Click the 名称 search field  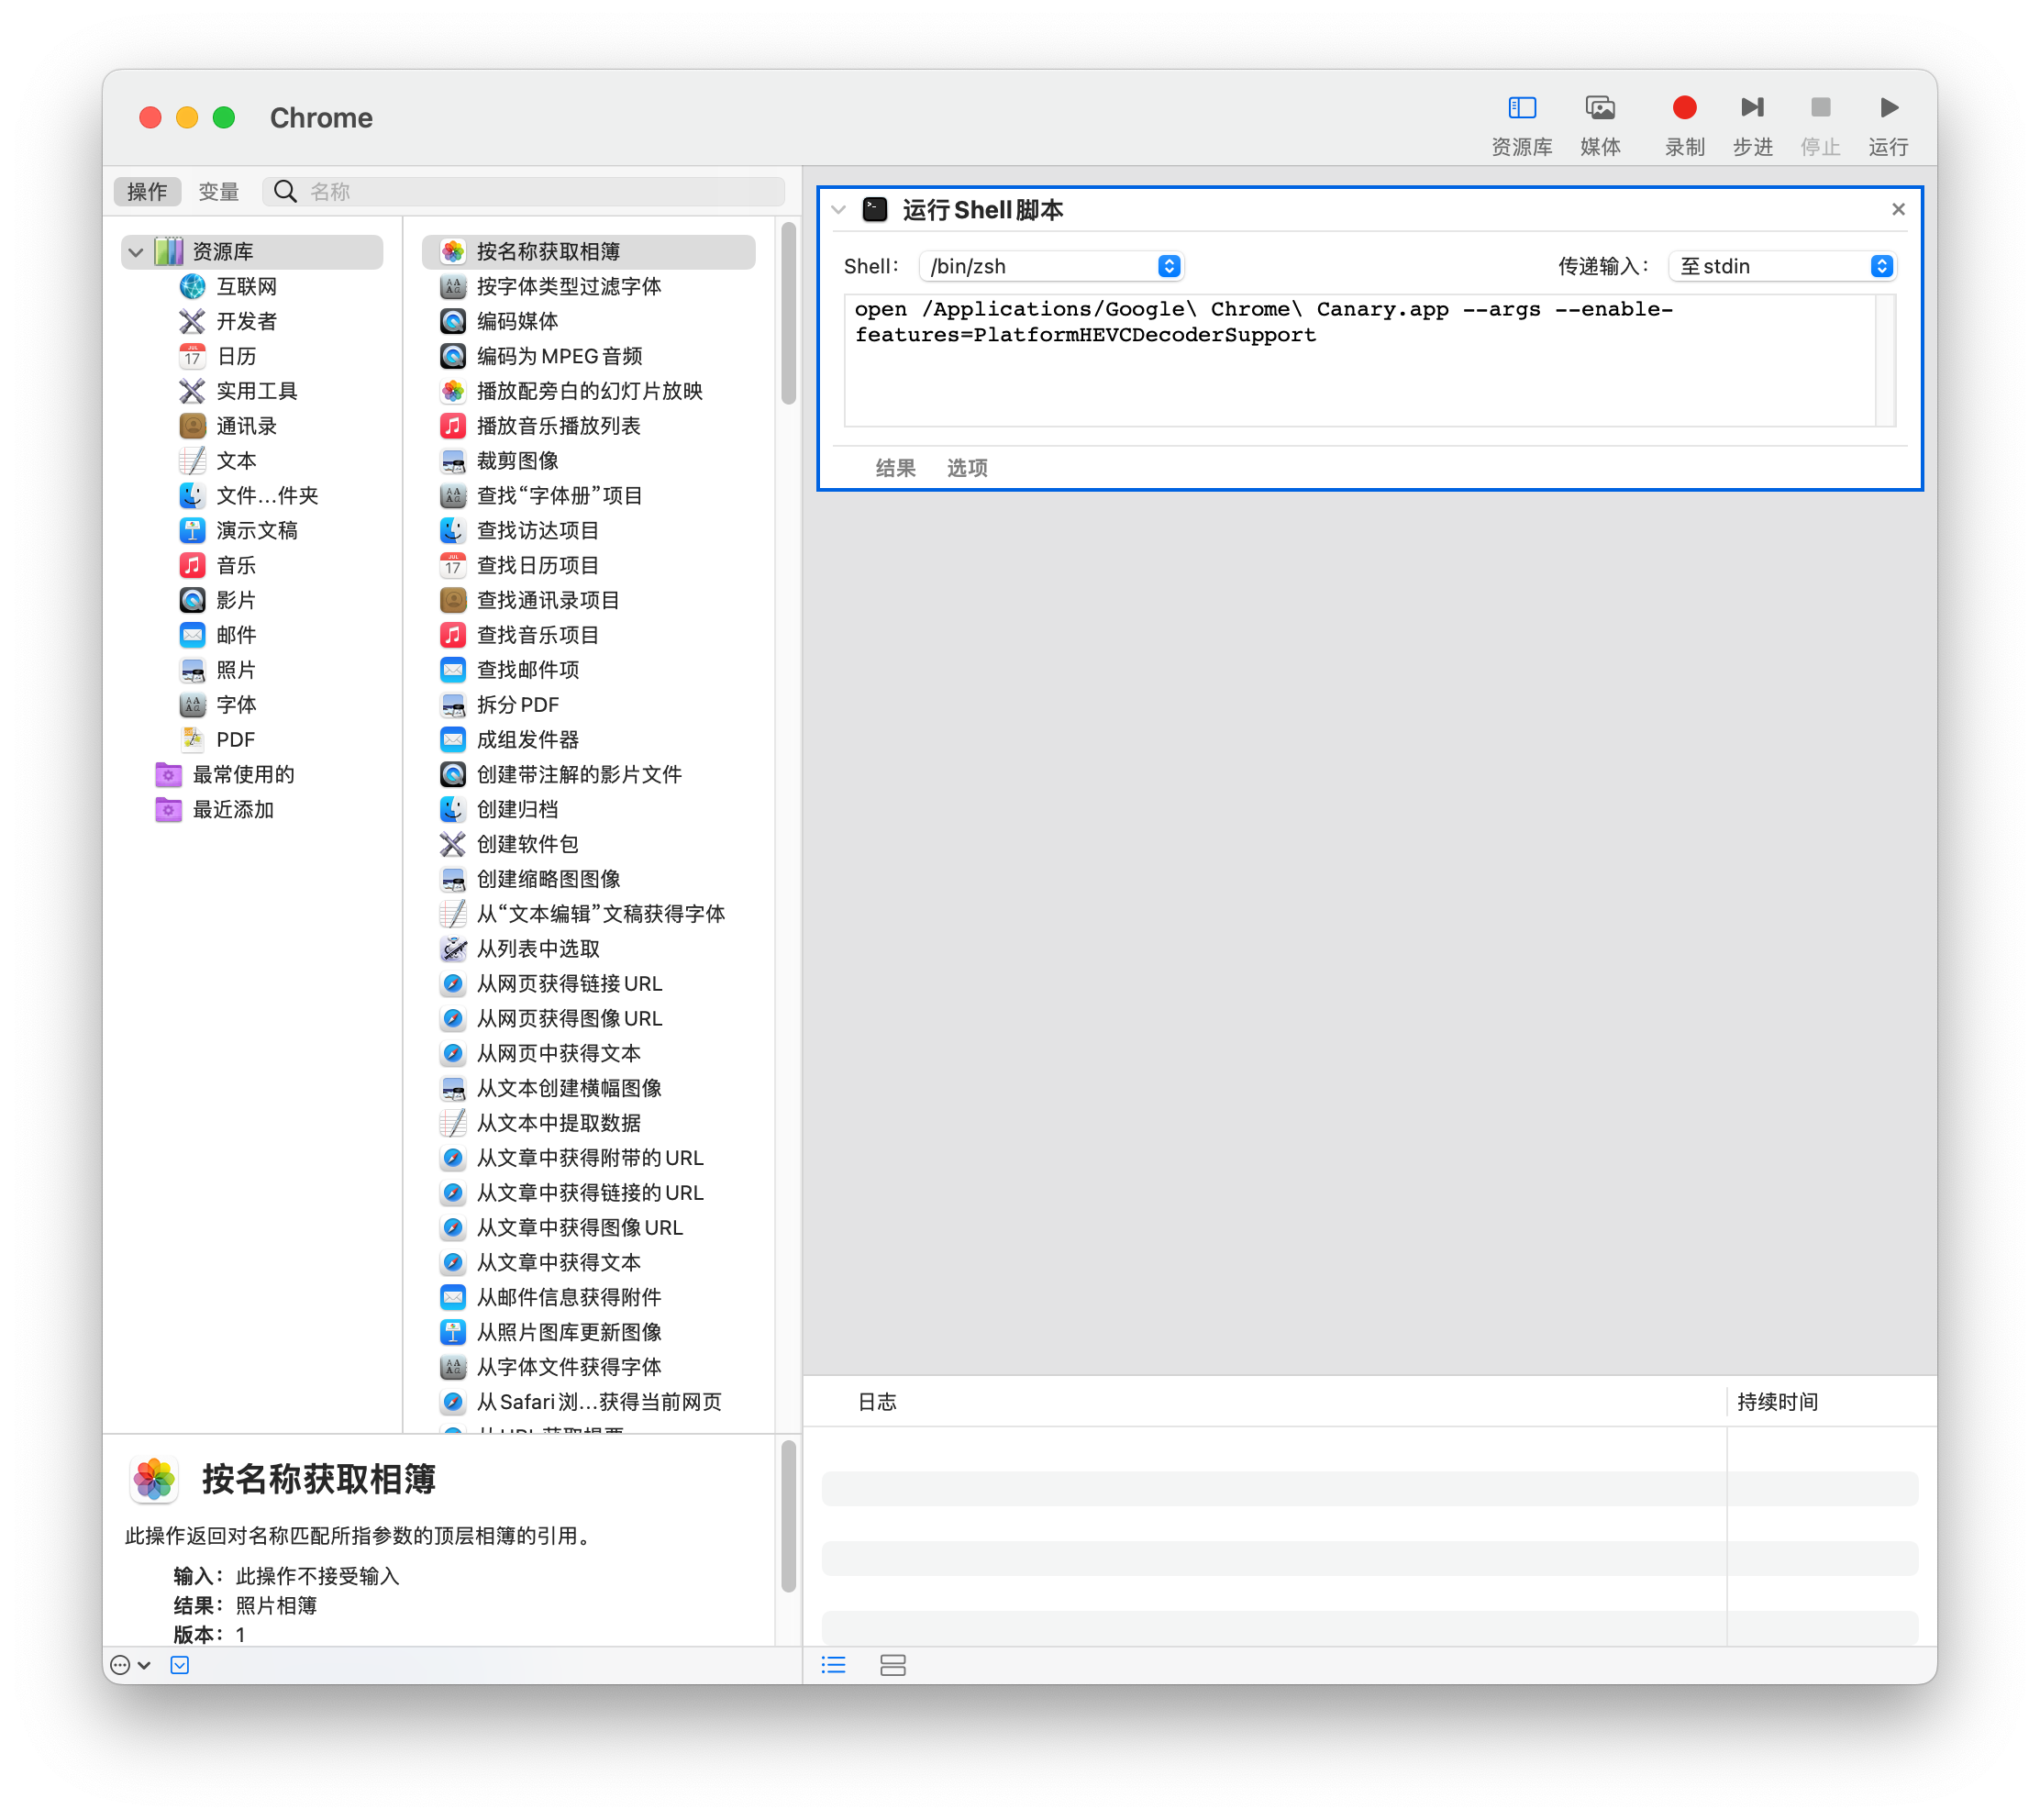pos(524,192)
